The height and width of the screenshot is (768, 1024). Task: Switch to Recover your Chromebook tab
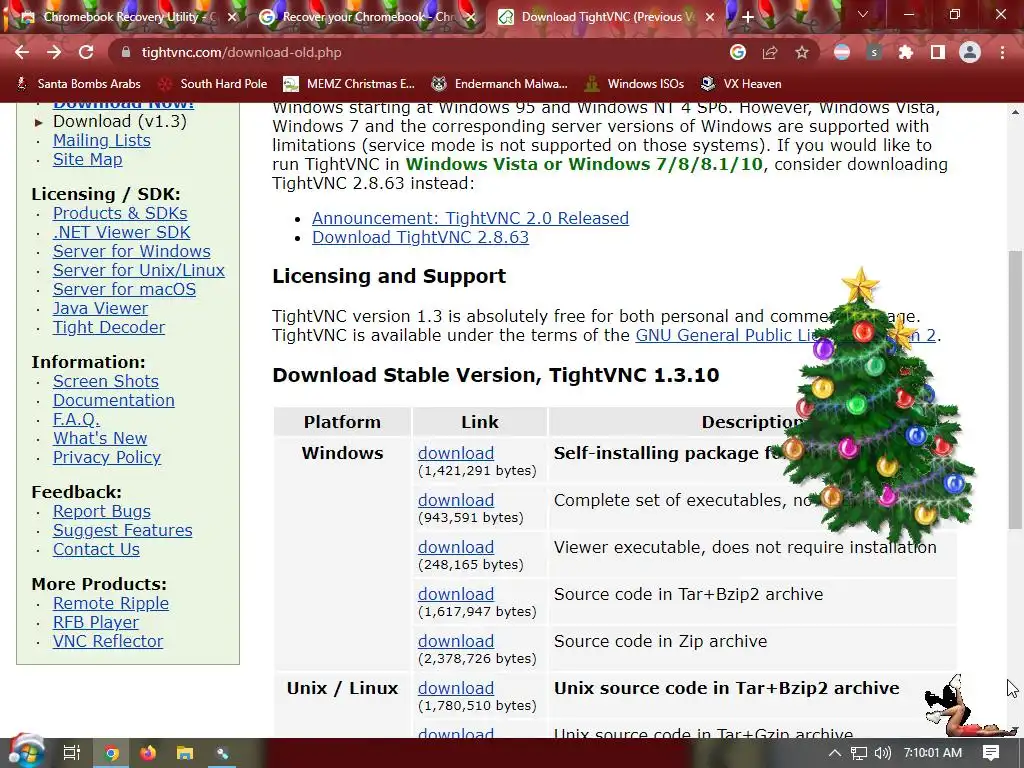(366, 17)
